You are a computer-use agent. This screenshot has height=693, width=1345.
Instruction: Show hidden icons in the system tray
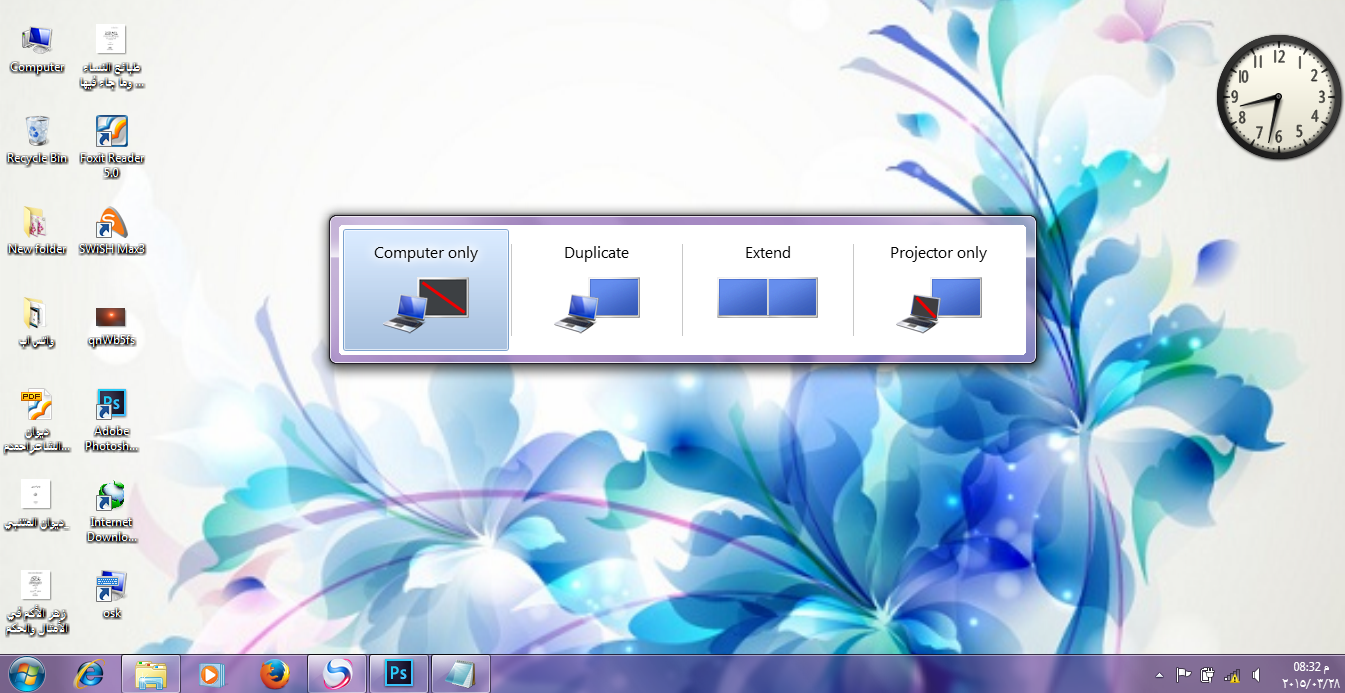click(x=1159, y=675)
